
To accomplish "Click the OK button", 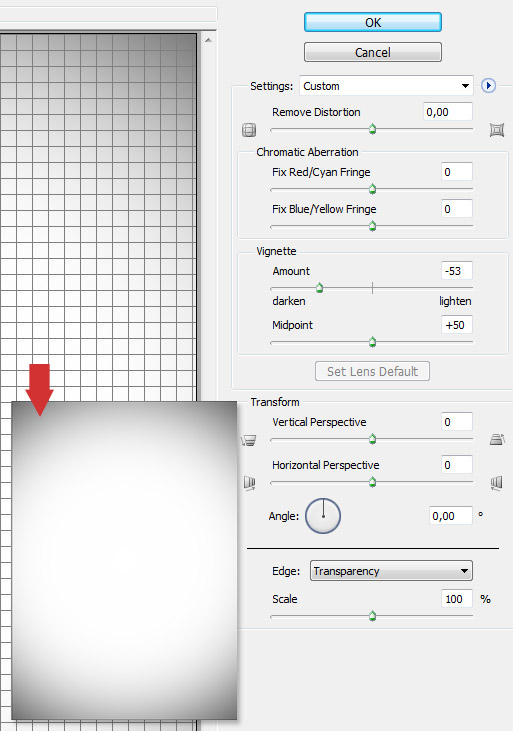I will (373, 22).
